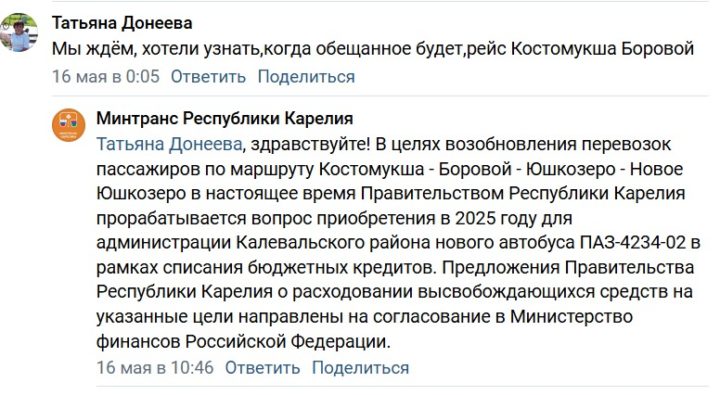Click the word здравствуйте in the reply
This screenshot has height=395, width=720.
(x=310, y=145)
